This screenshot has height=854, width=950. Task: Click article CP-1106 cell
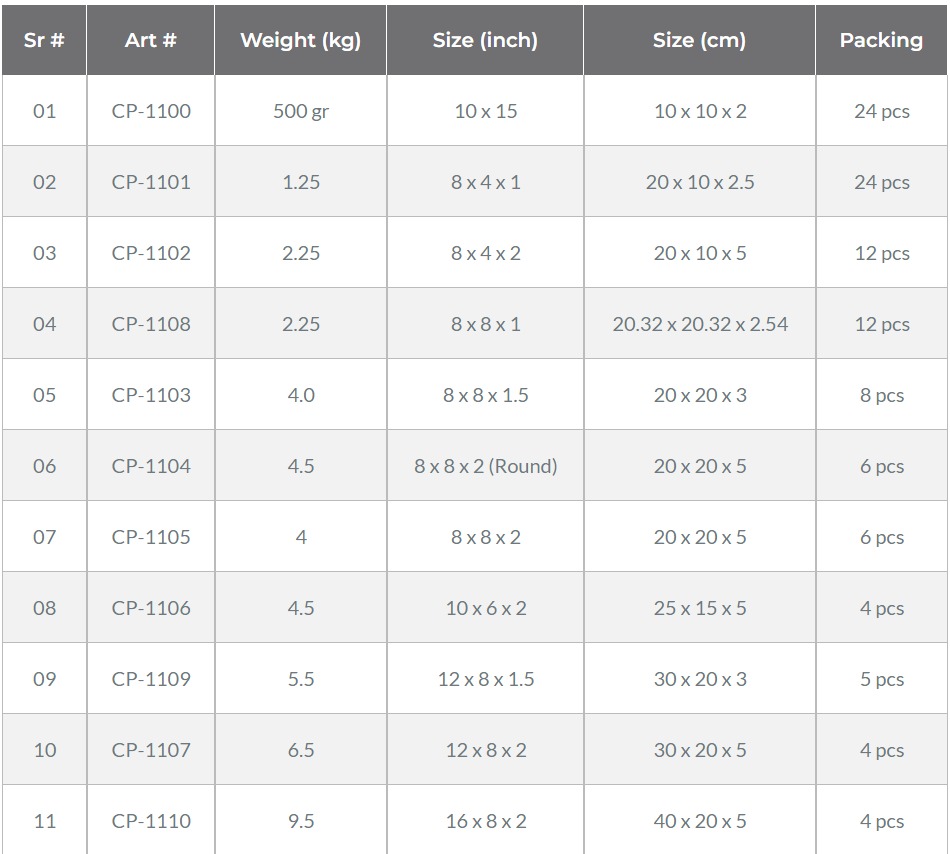[151, 608]
